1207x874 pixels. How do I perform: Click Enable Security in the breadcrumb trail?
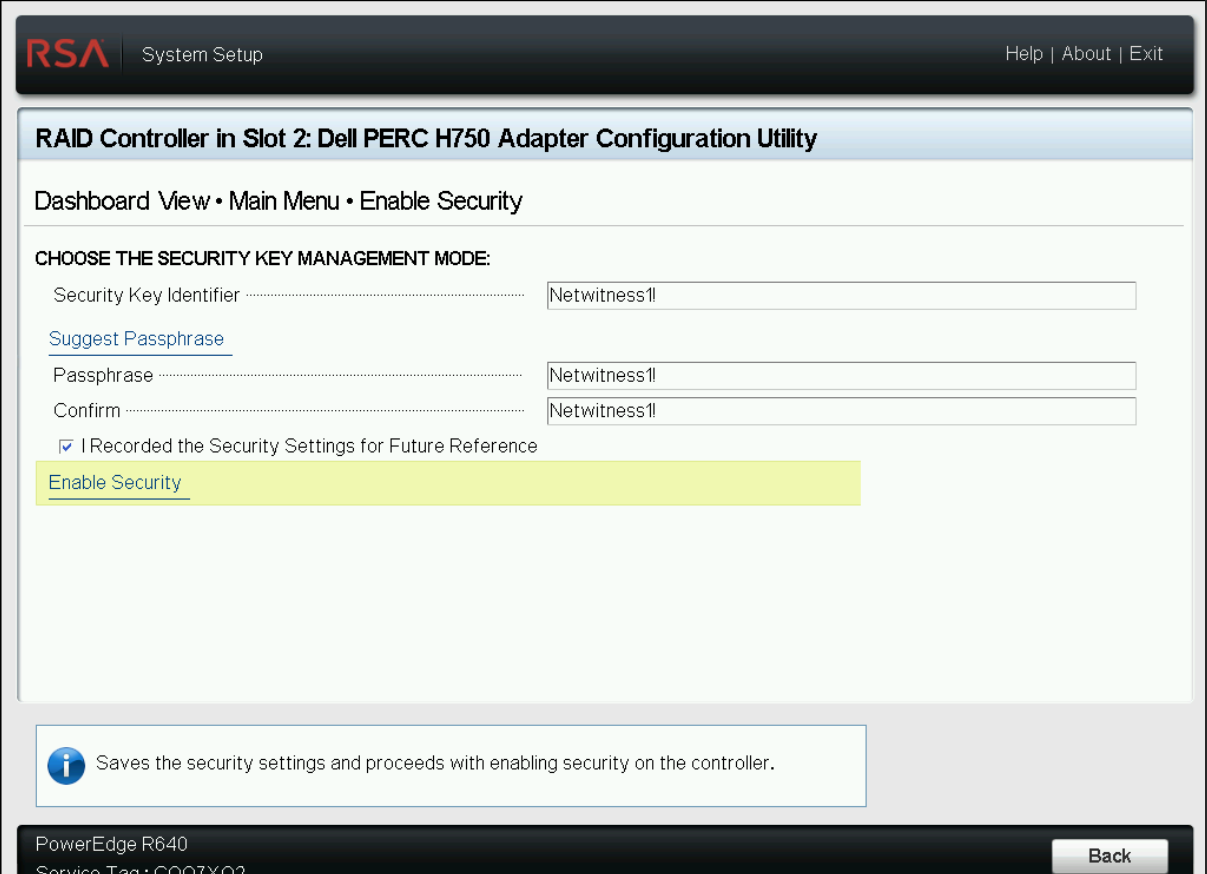click(x=441, y=201)
